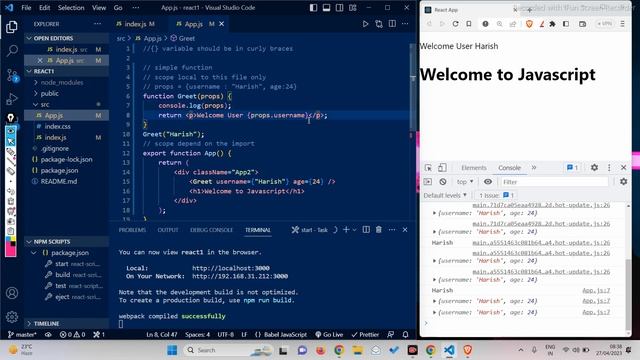Open the File menu
640x360 pixels.
(26, 8)
